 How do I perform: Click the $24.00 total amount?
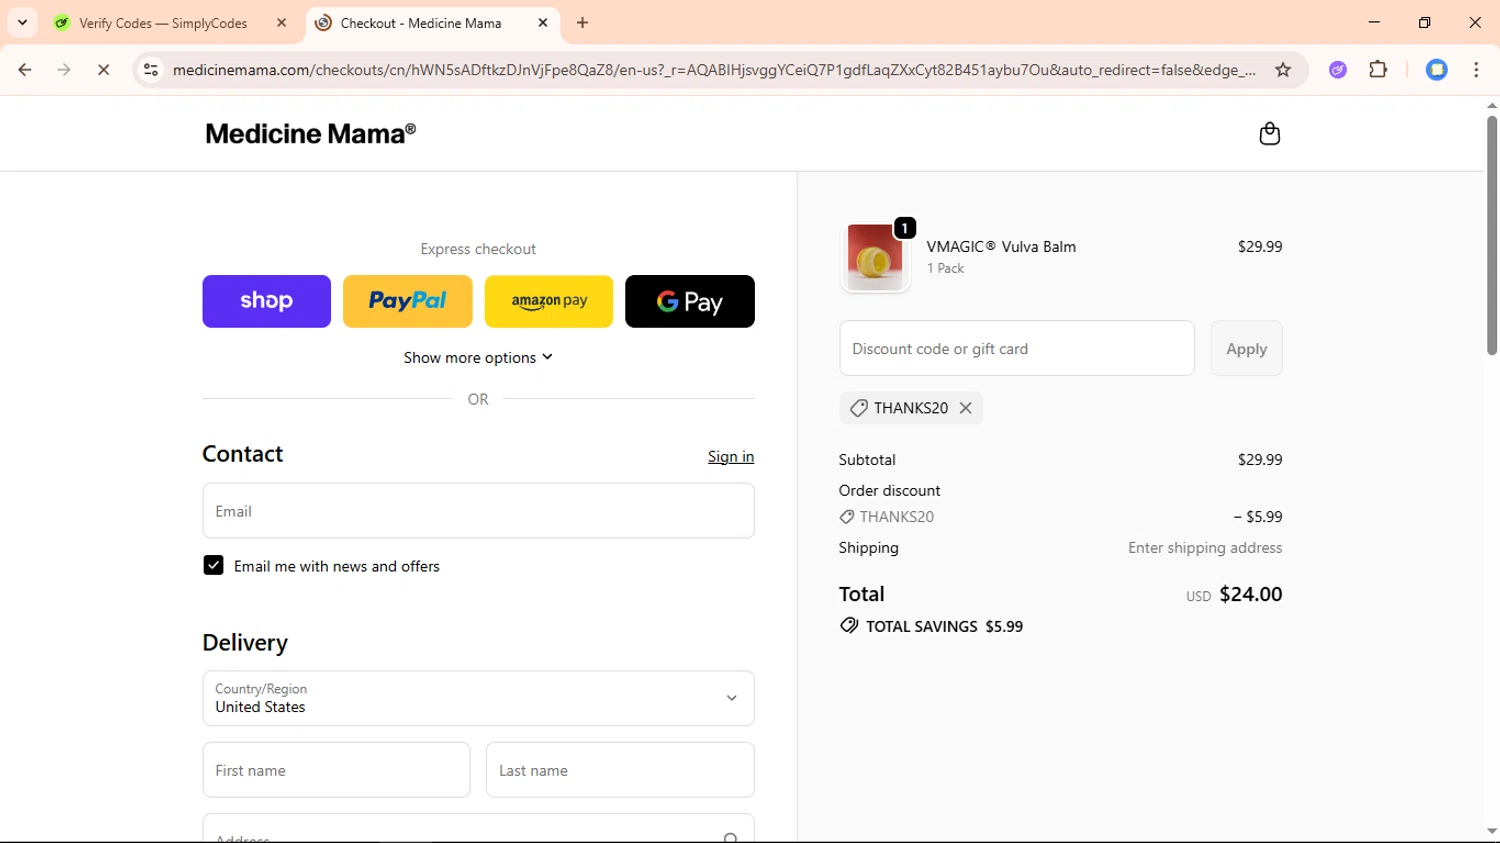1250,594
